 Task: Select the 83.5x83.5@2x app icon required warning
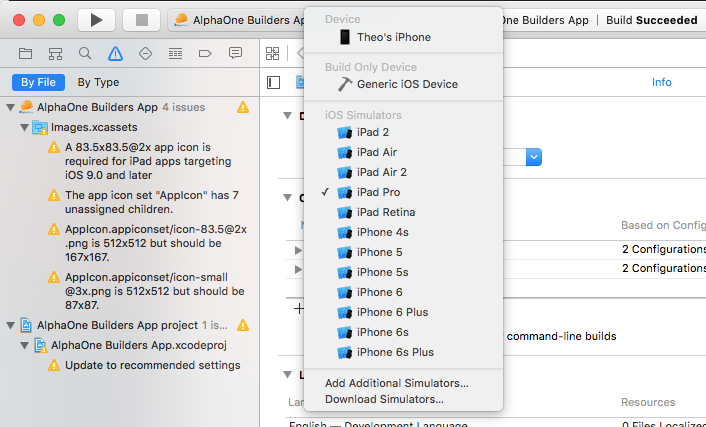point(148,161)
